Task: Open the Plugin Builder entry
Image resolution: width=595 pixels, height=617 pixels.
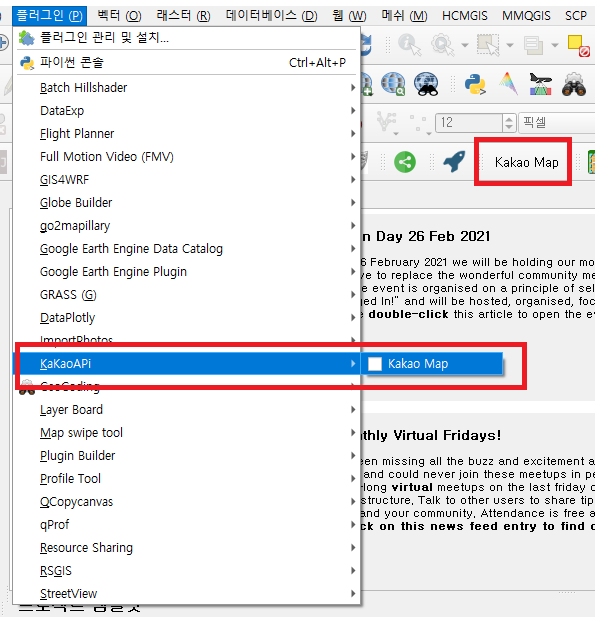Action: 187,456
